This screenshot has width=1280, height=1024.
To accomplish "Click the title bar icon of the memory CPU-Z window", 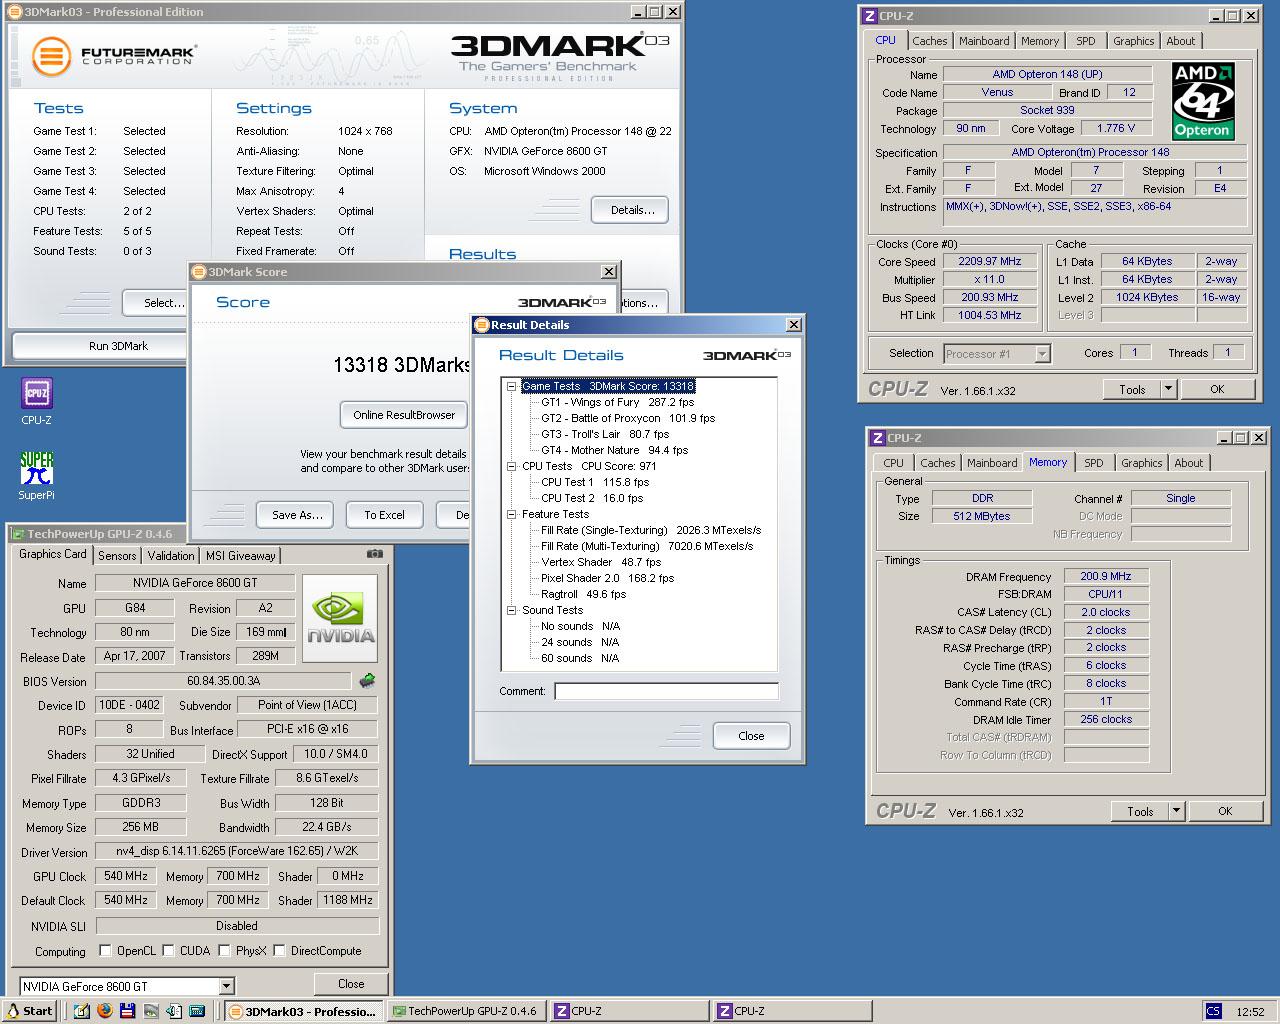I will pyautogui.click(x=878, y=438).
